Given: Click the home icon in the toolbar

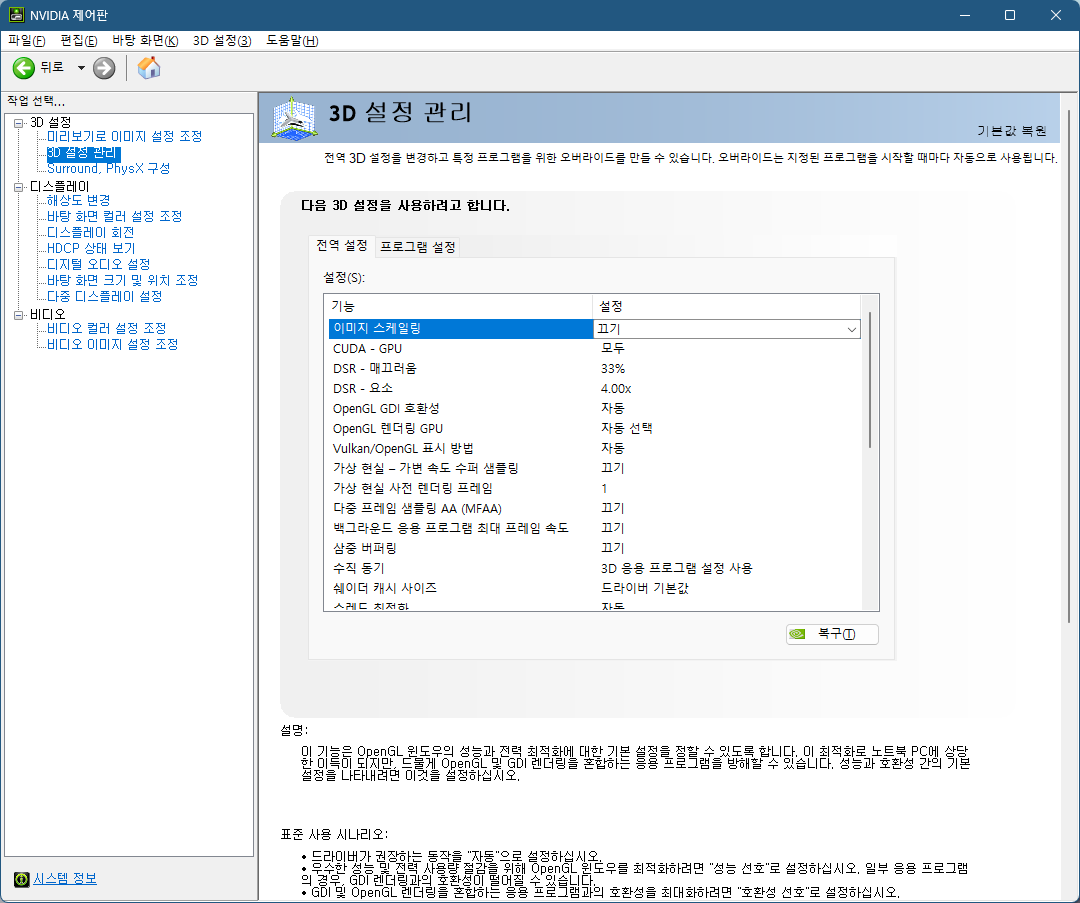Looking at the screenshot, I should pyautogui.click(x=149, y=68).
